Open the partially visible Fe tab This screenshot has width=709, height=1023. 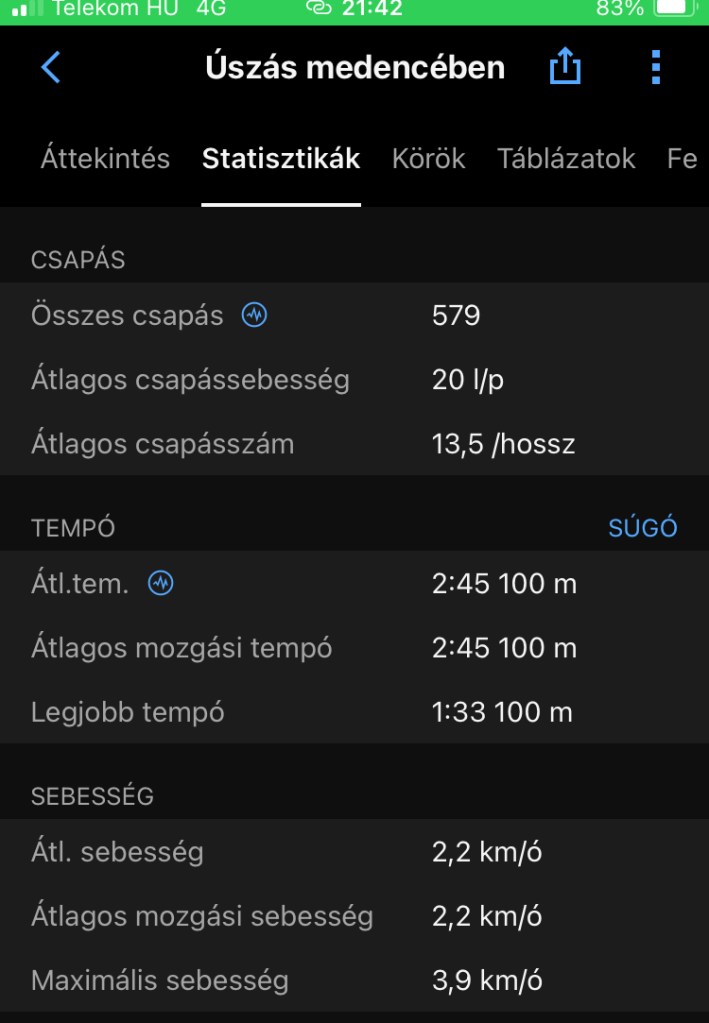pyautogui.click(x=682, y=158)
